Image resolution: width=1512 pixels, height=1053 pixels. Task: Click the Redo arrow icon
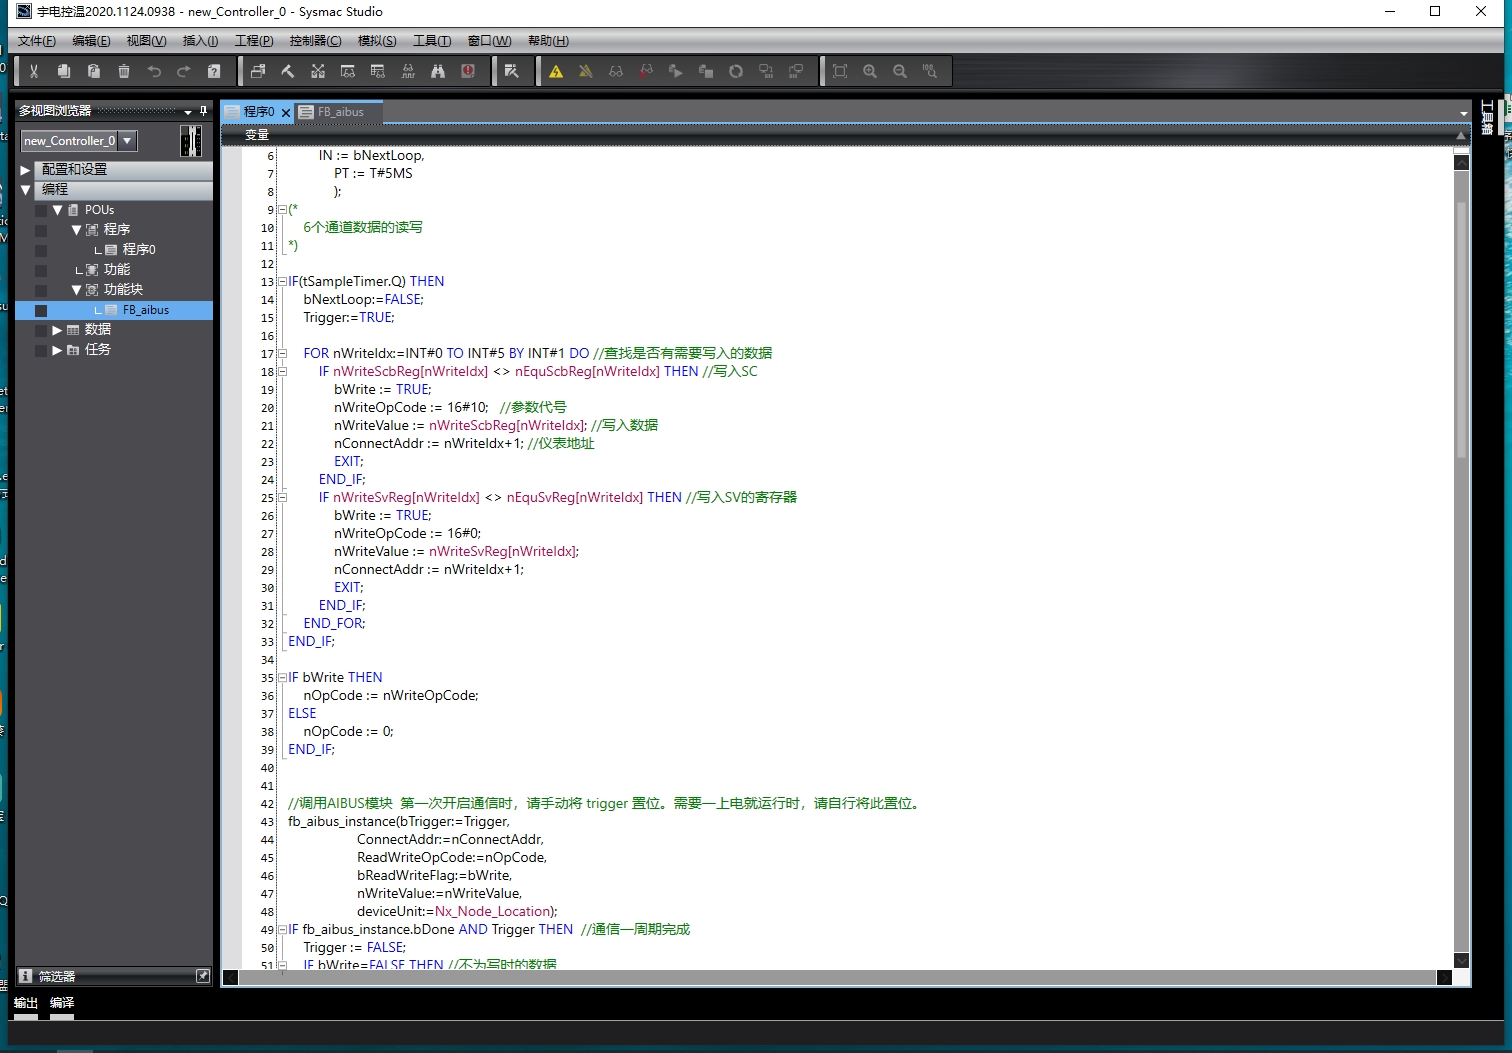click(x=184, y=71)
